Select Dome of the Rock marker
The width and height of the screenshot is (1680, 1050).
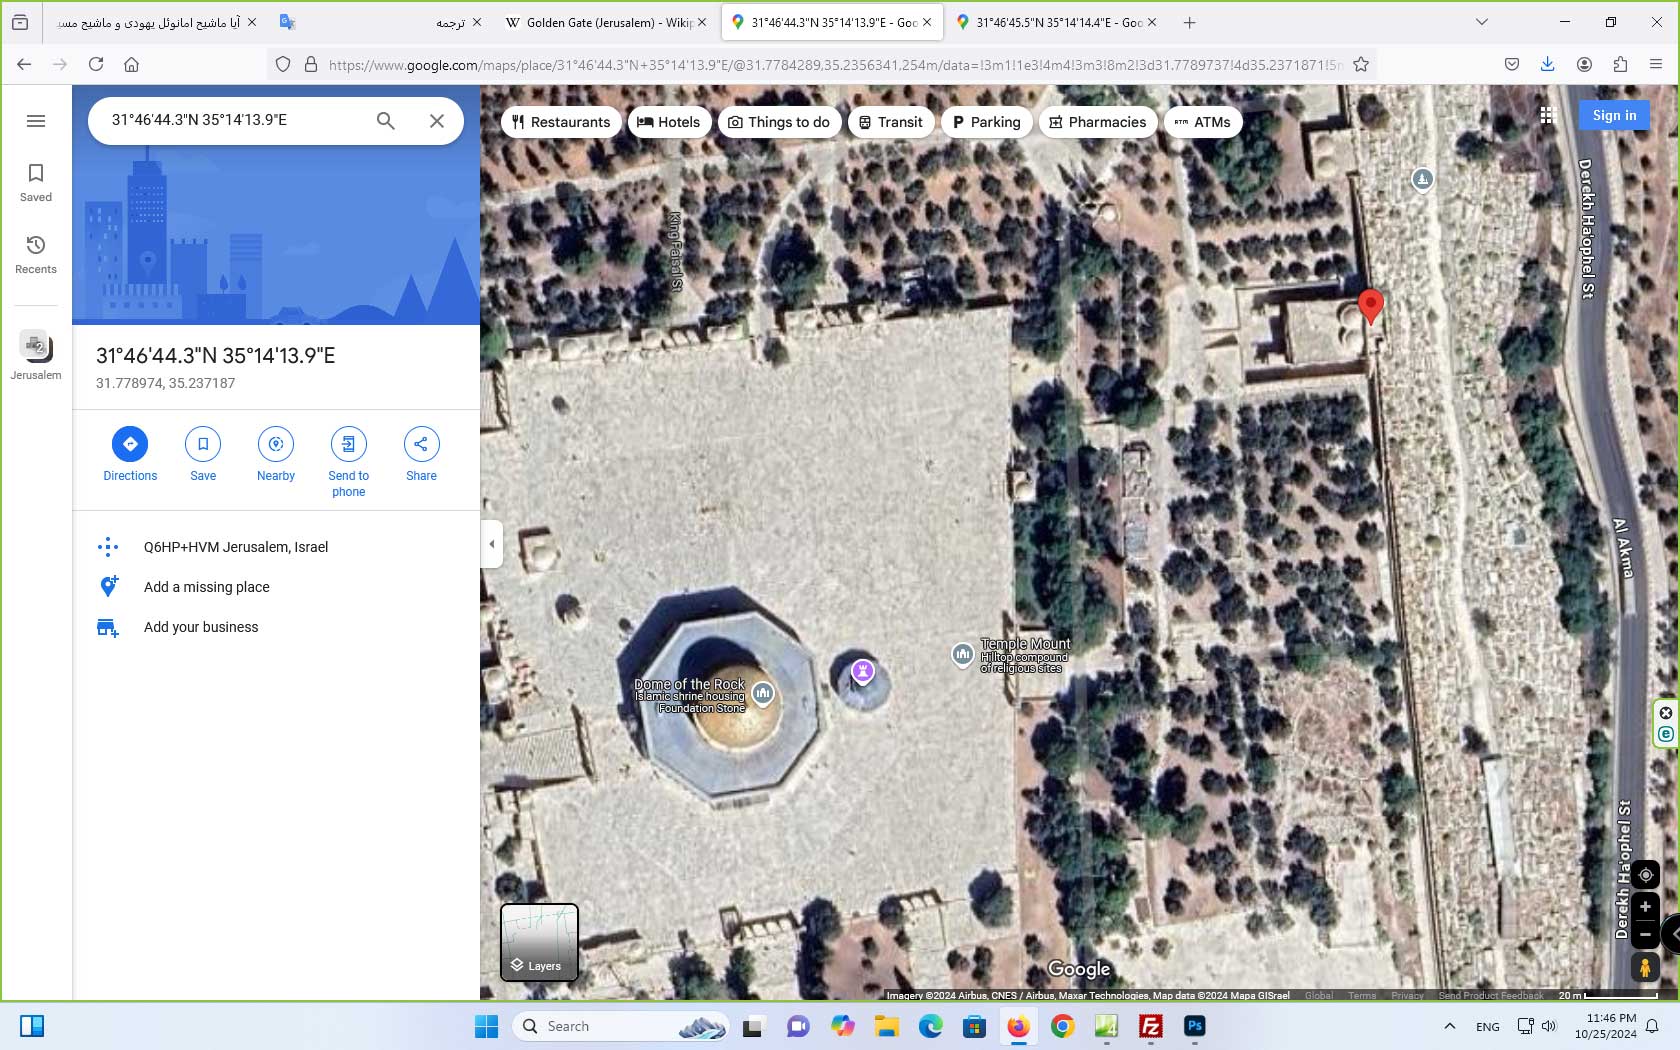763,692
